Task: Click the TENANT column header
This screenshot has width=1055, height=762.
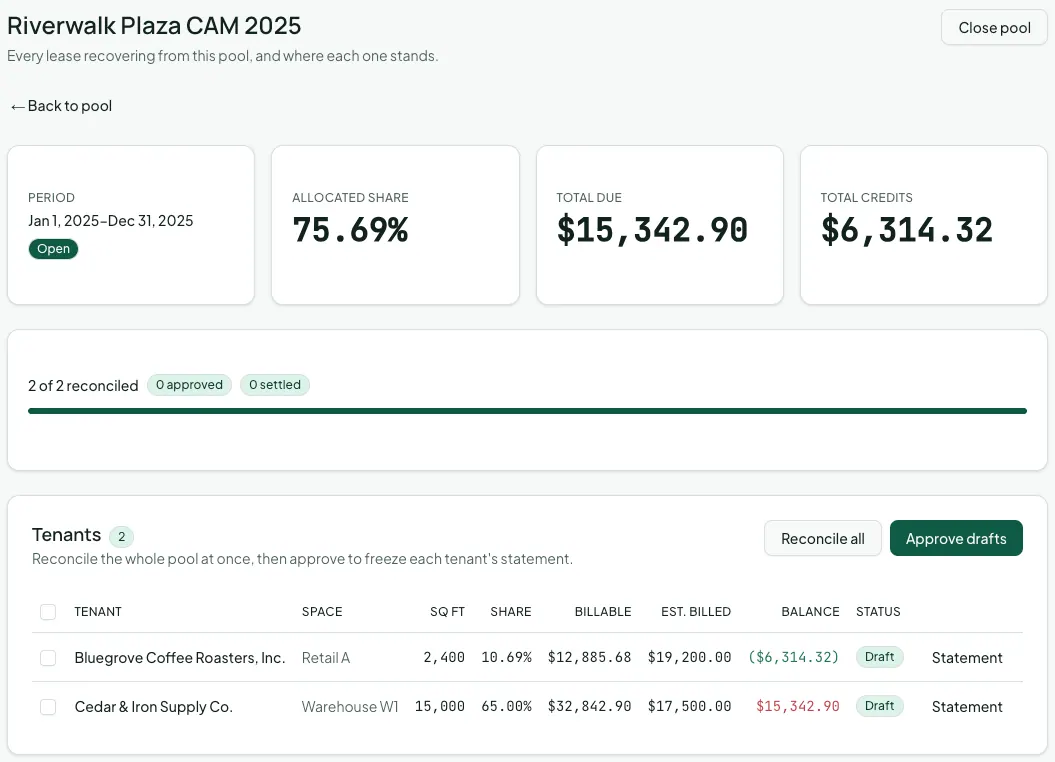Action: point(98,611)
